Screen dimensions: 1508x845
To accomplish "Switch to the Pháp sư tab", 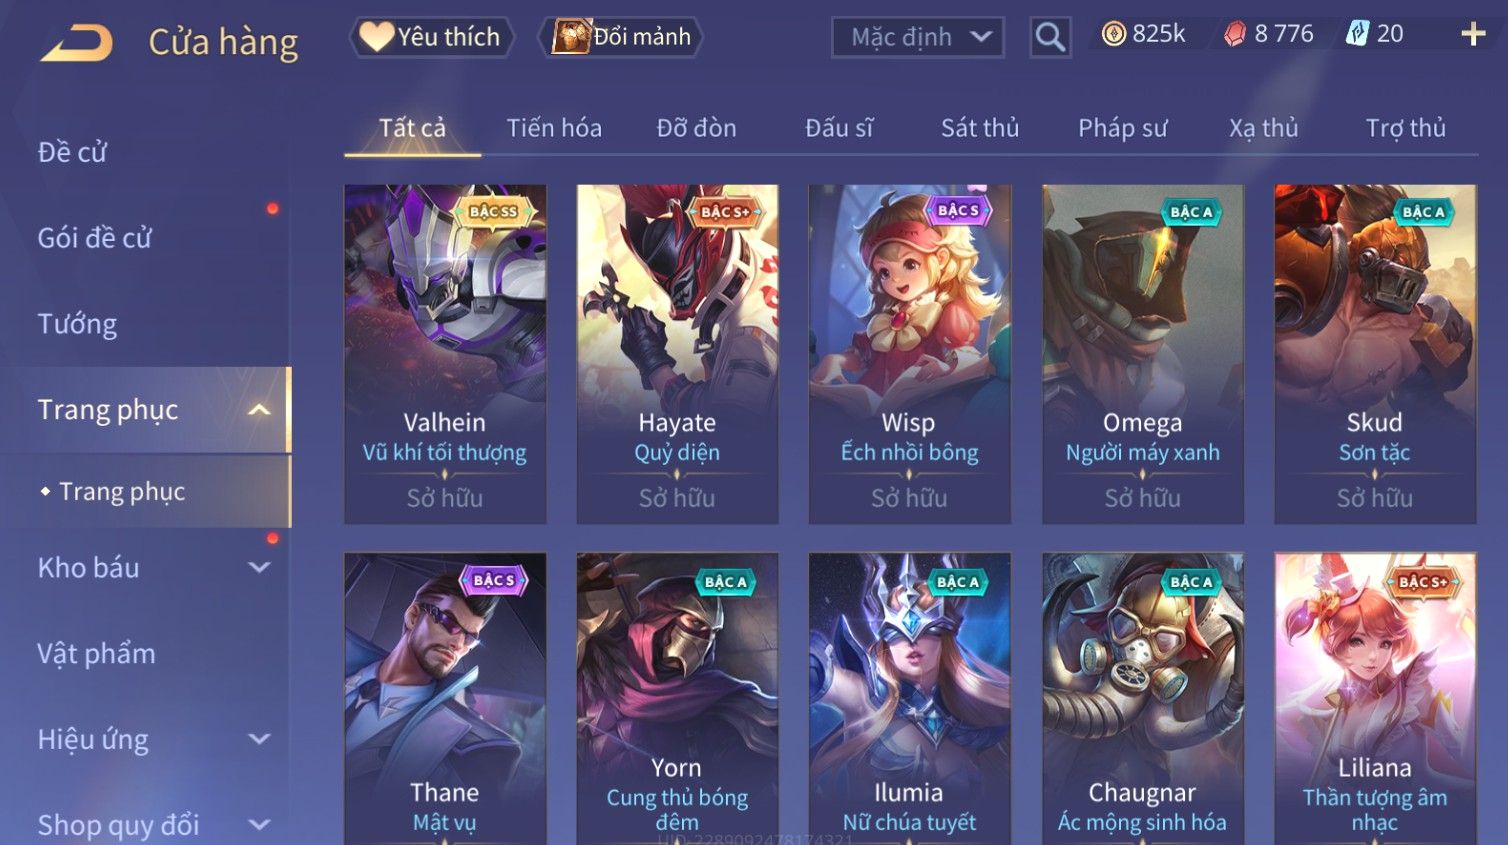I will pyautogui.click(x=1122, y=128).
